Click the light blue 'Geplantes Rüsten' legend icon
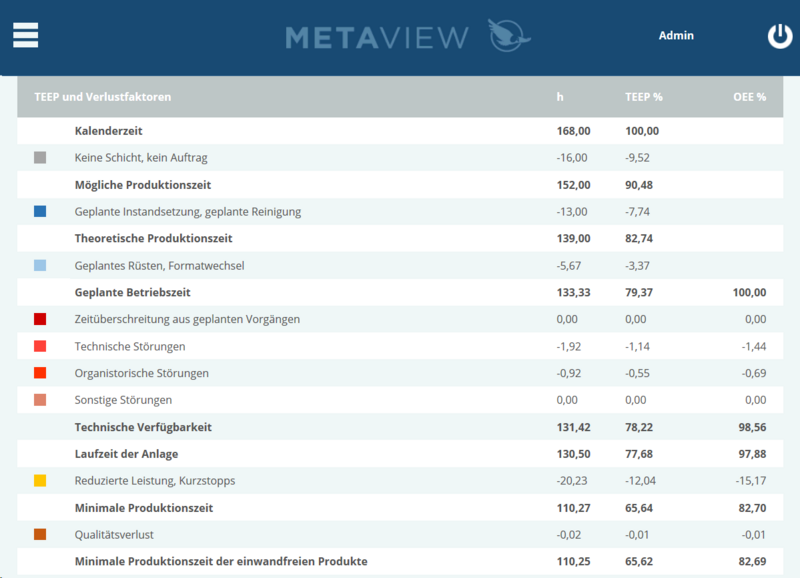The width and height of the screenshot is (800, 578). (x=41, y=265)
